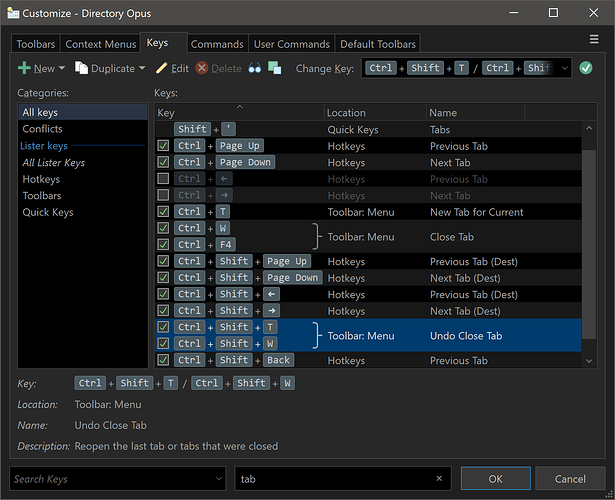
Task: Select the Undo Close Tab row
Action: (x=368, y=335)
